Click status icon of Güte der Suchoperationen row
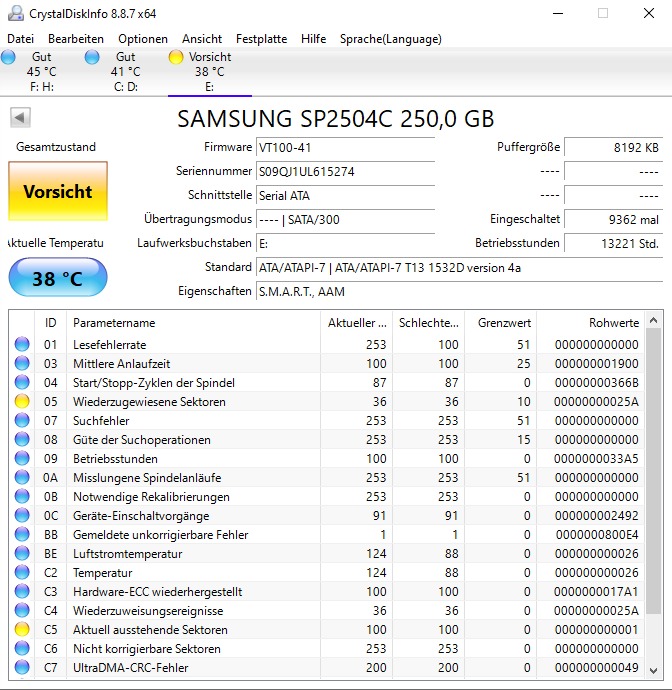The image size is (672, 690). point(22,439)
